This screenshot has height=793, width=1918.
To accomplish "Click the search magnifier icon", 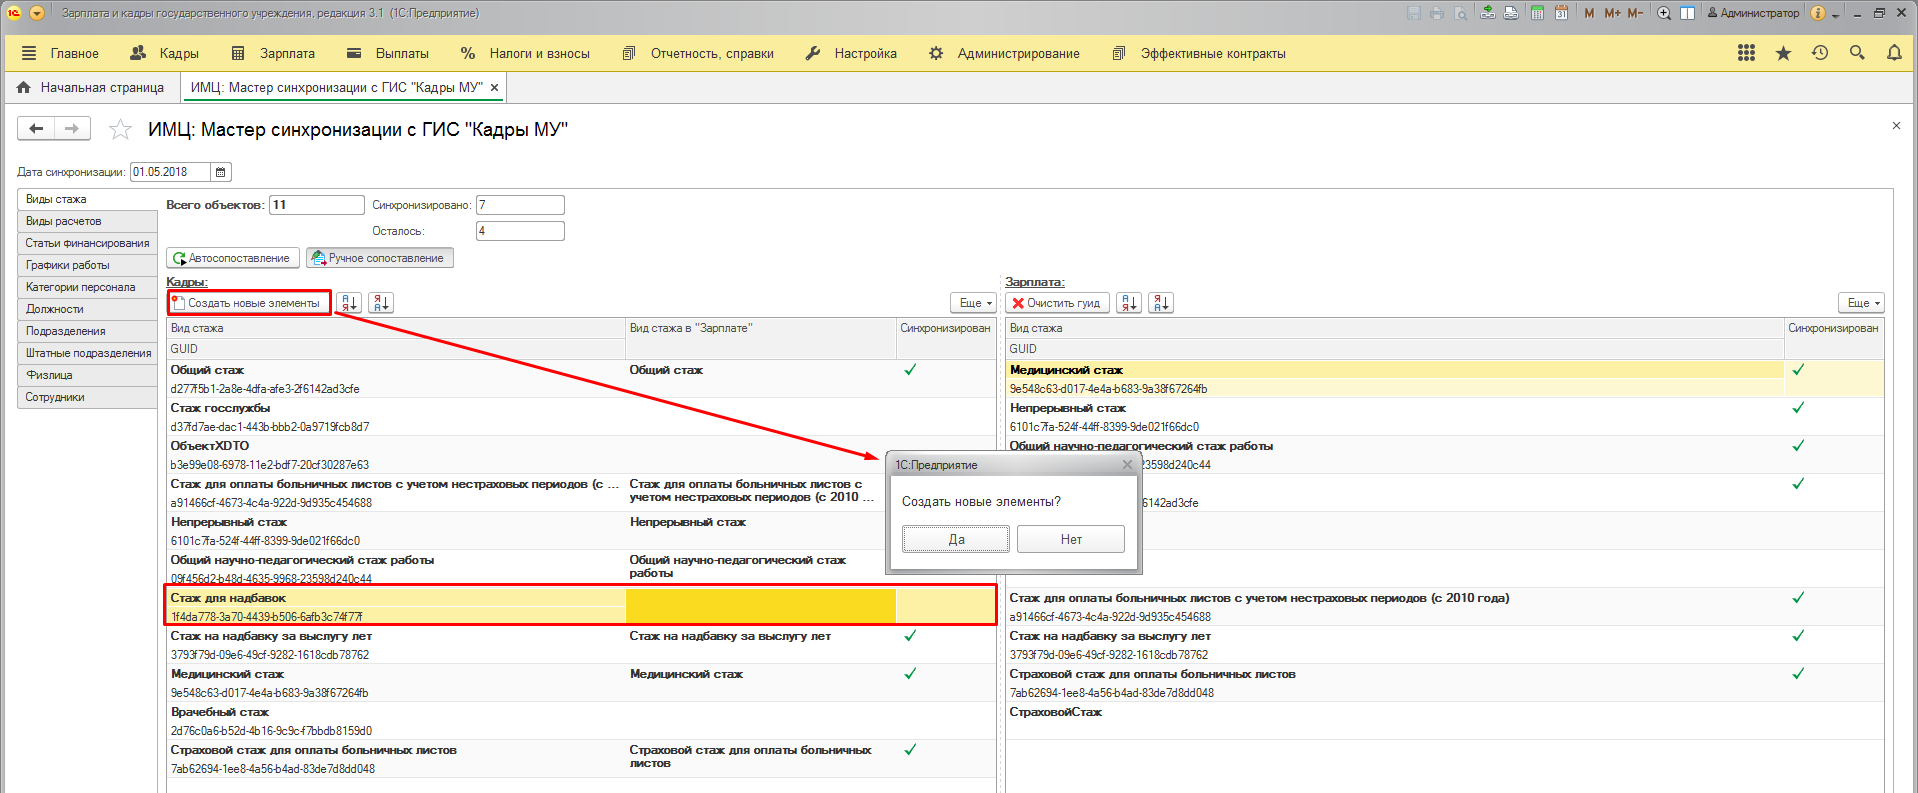I will coord(1857,53).
